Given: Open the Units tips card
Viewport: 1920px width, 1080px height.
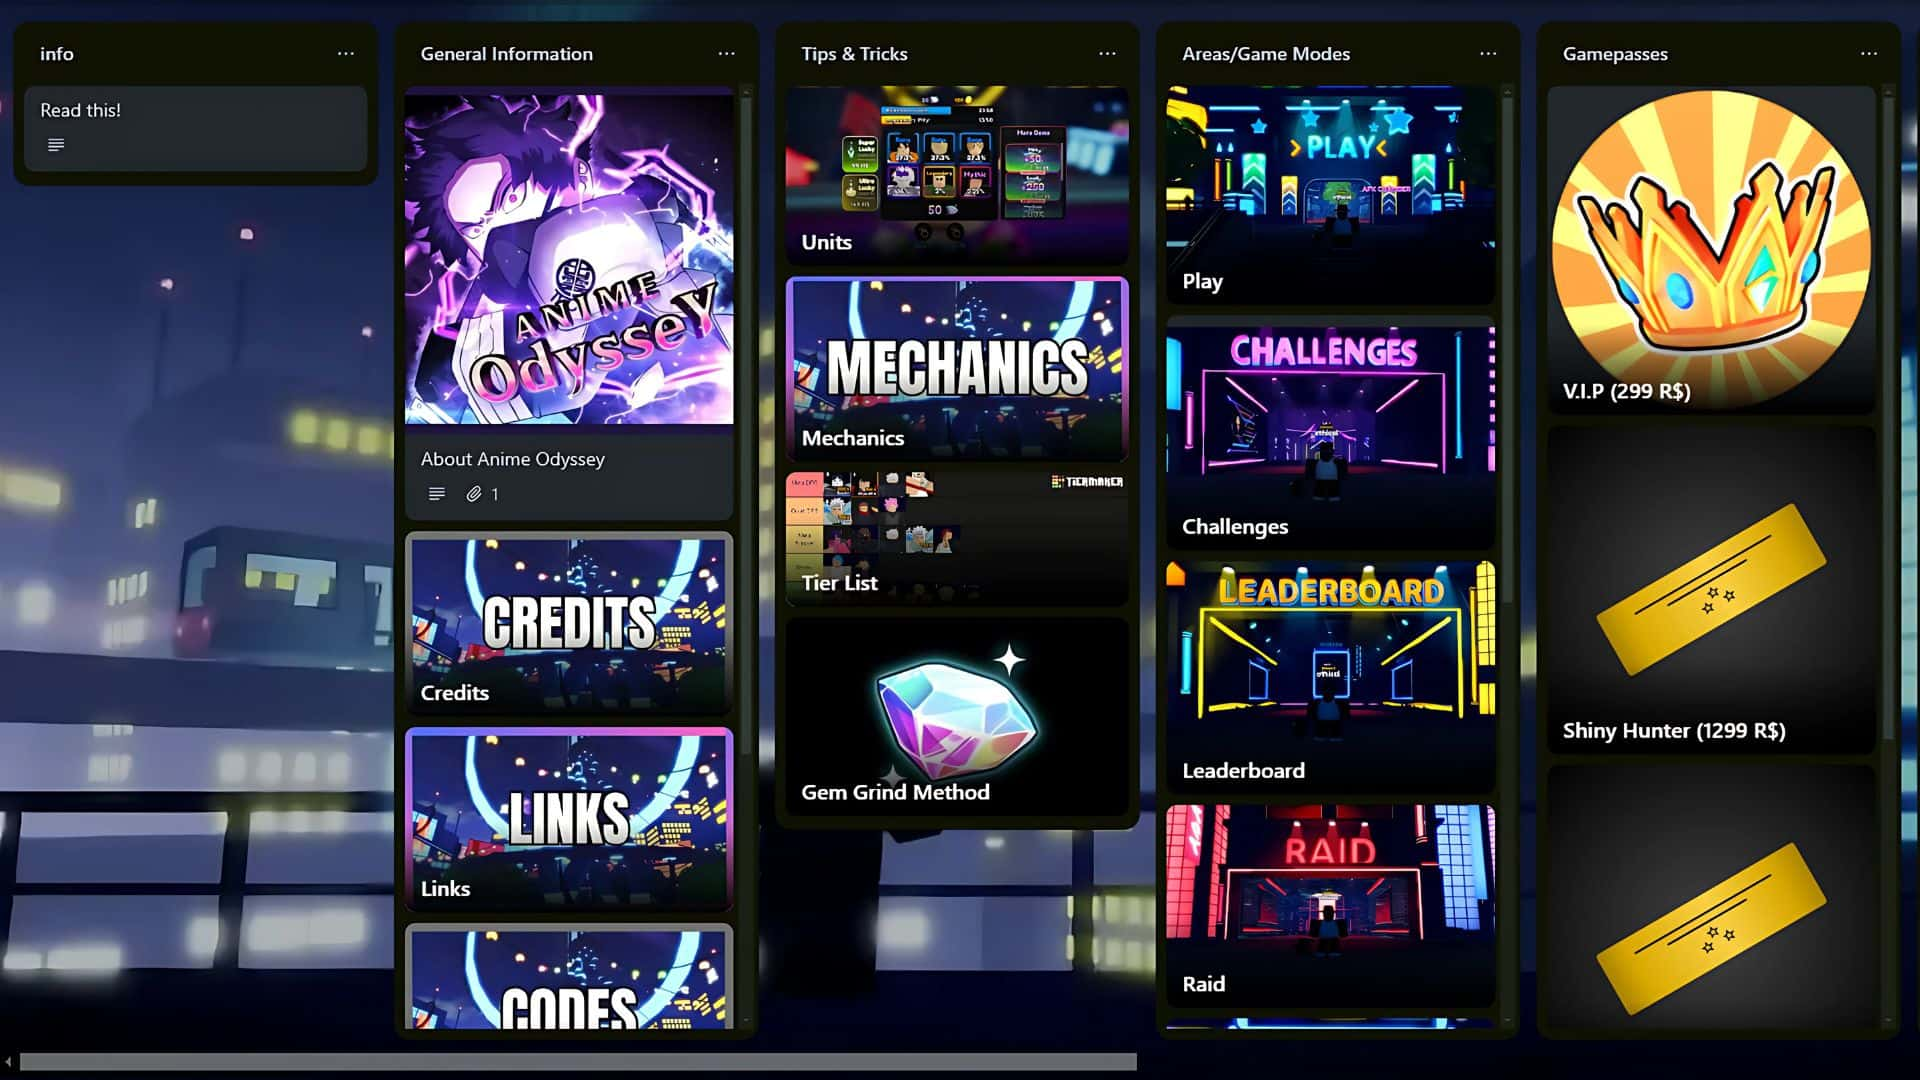Looking at the screenshot, I should pos(959,171).
